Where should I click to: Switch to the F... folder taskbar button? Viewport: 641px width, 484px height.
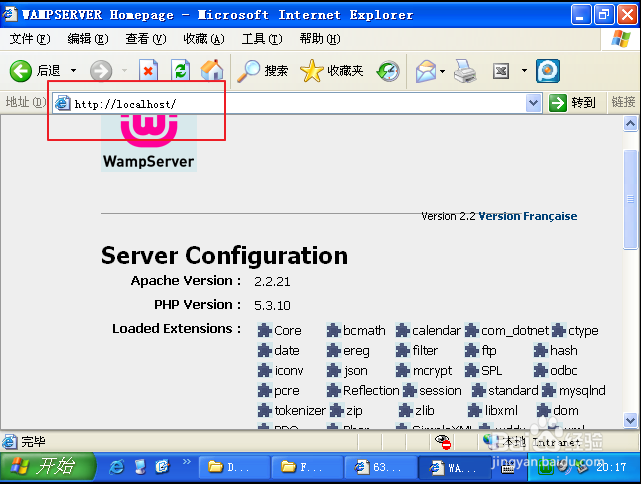(x=307, y=467)
